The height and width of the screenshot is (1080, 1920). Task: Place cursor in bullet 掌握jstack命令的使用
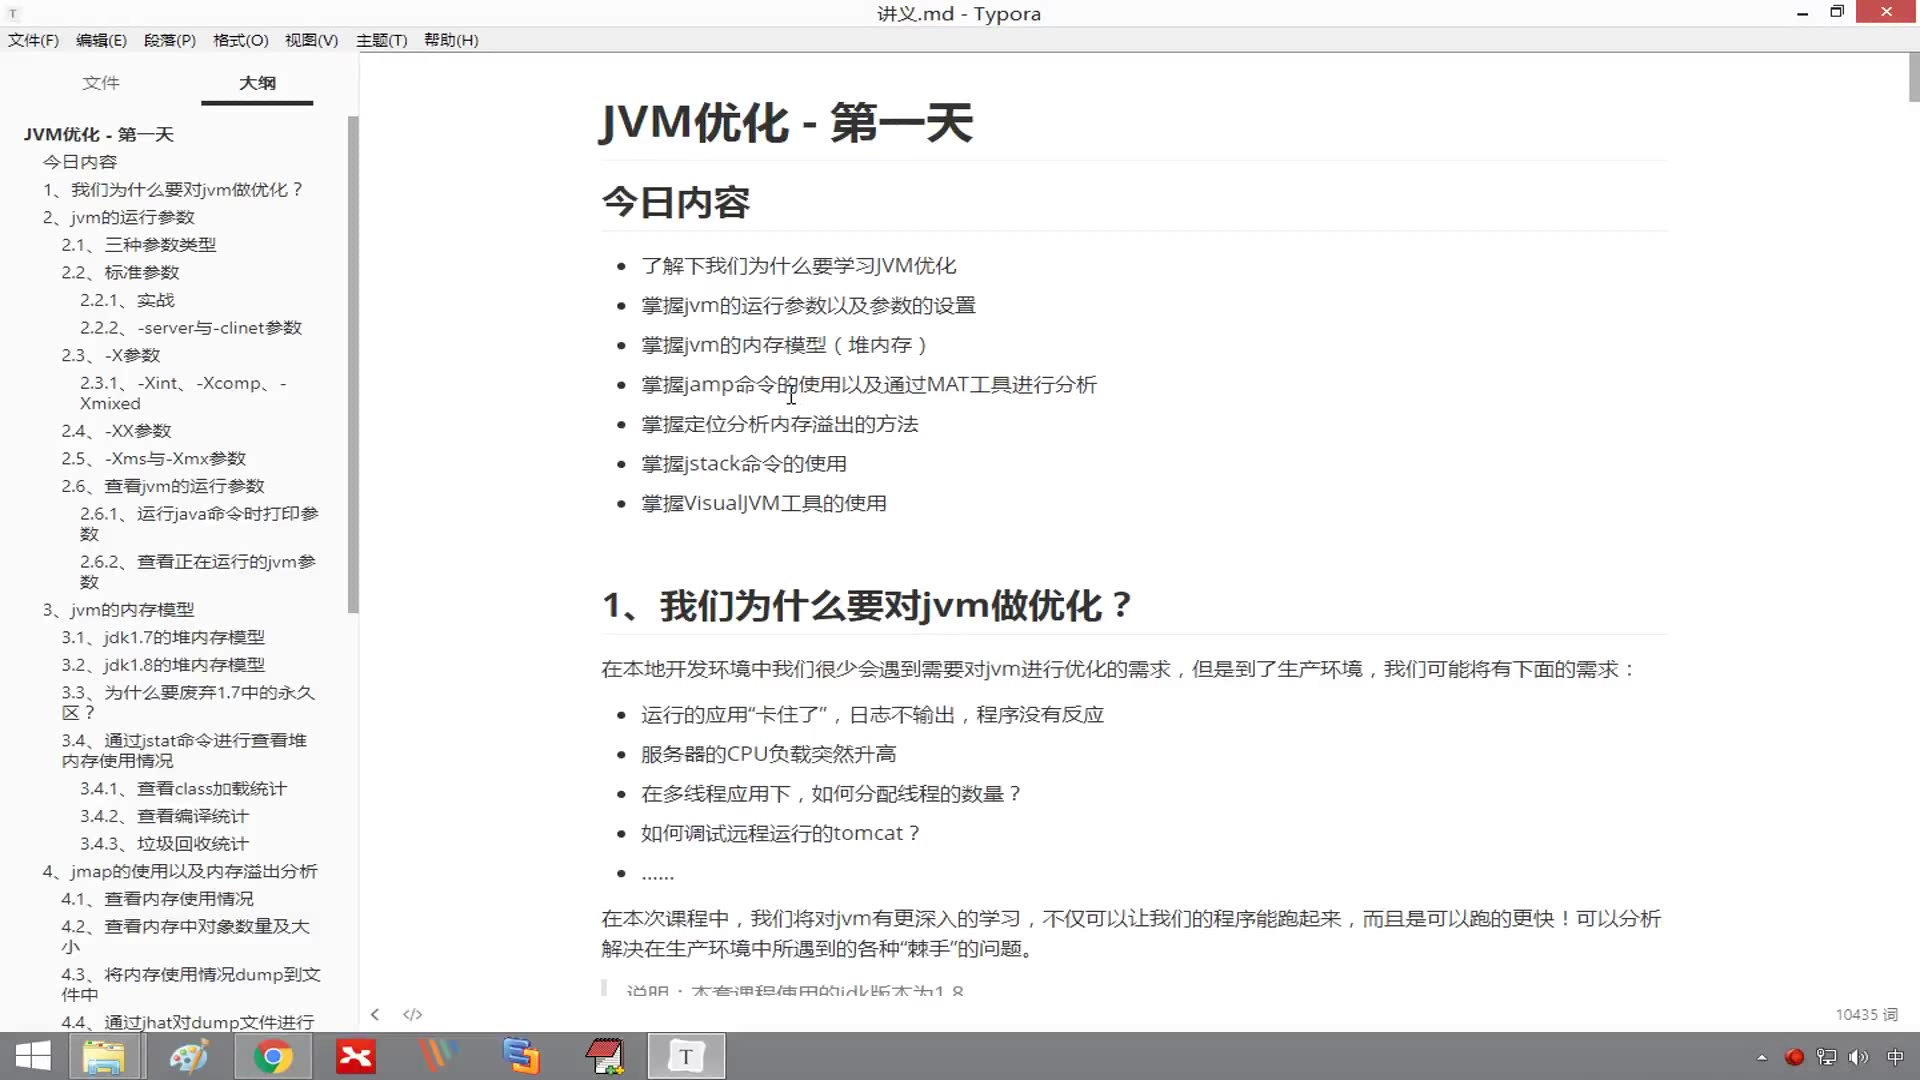click(744, 464)
